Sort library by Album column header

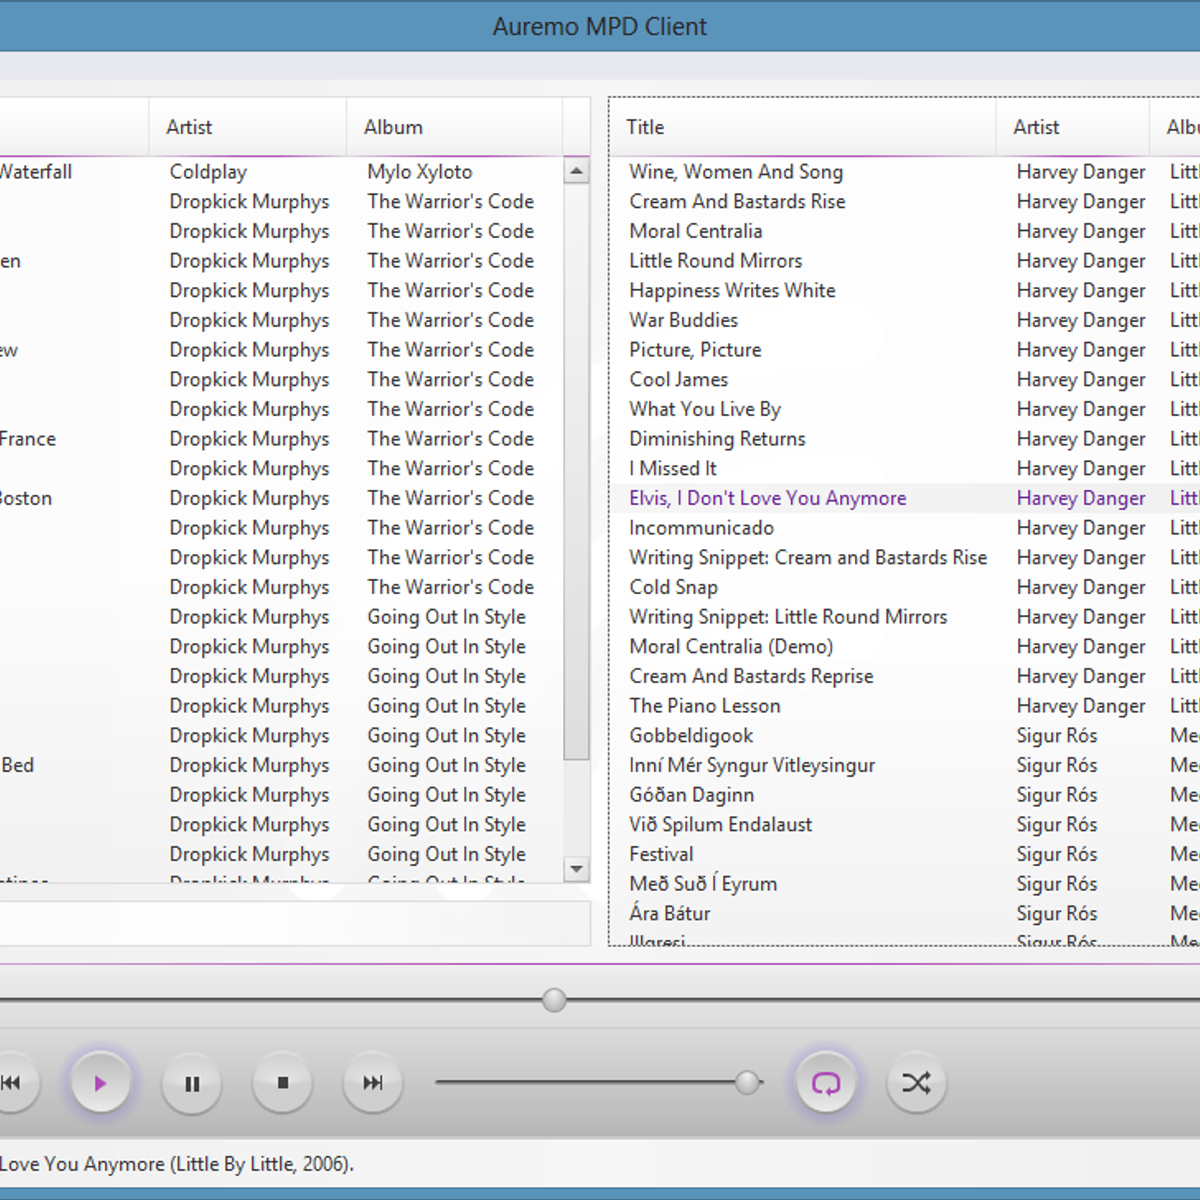455,127
